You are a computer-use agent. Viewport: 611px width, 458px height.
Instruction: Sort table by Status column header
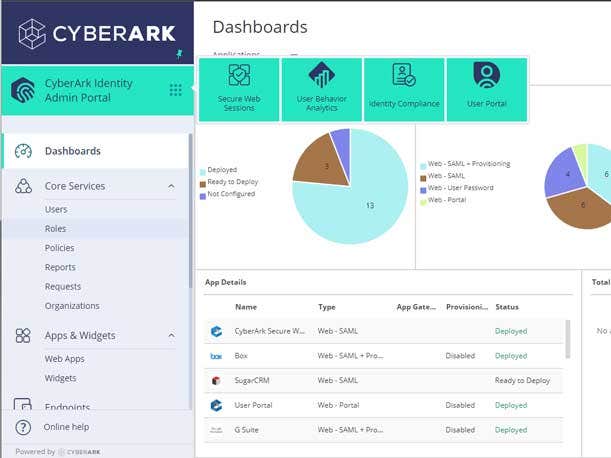pyautogui.click(x=506, y=307)
